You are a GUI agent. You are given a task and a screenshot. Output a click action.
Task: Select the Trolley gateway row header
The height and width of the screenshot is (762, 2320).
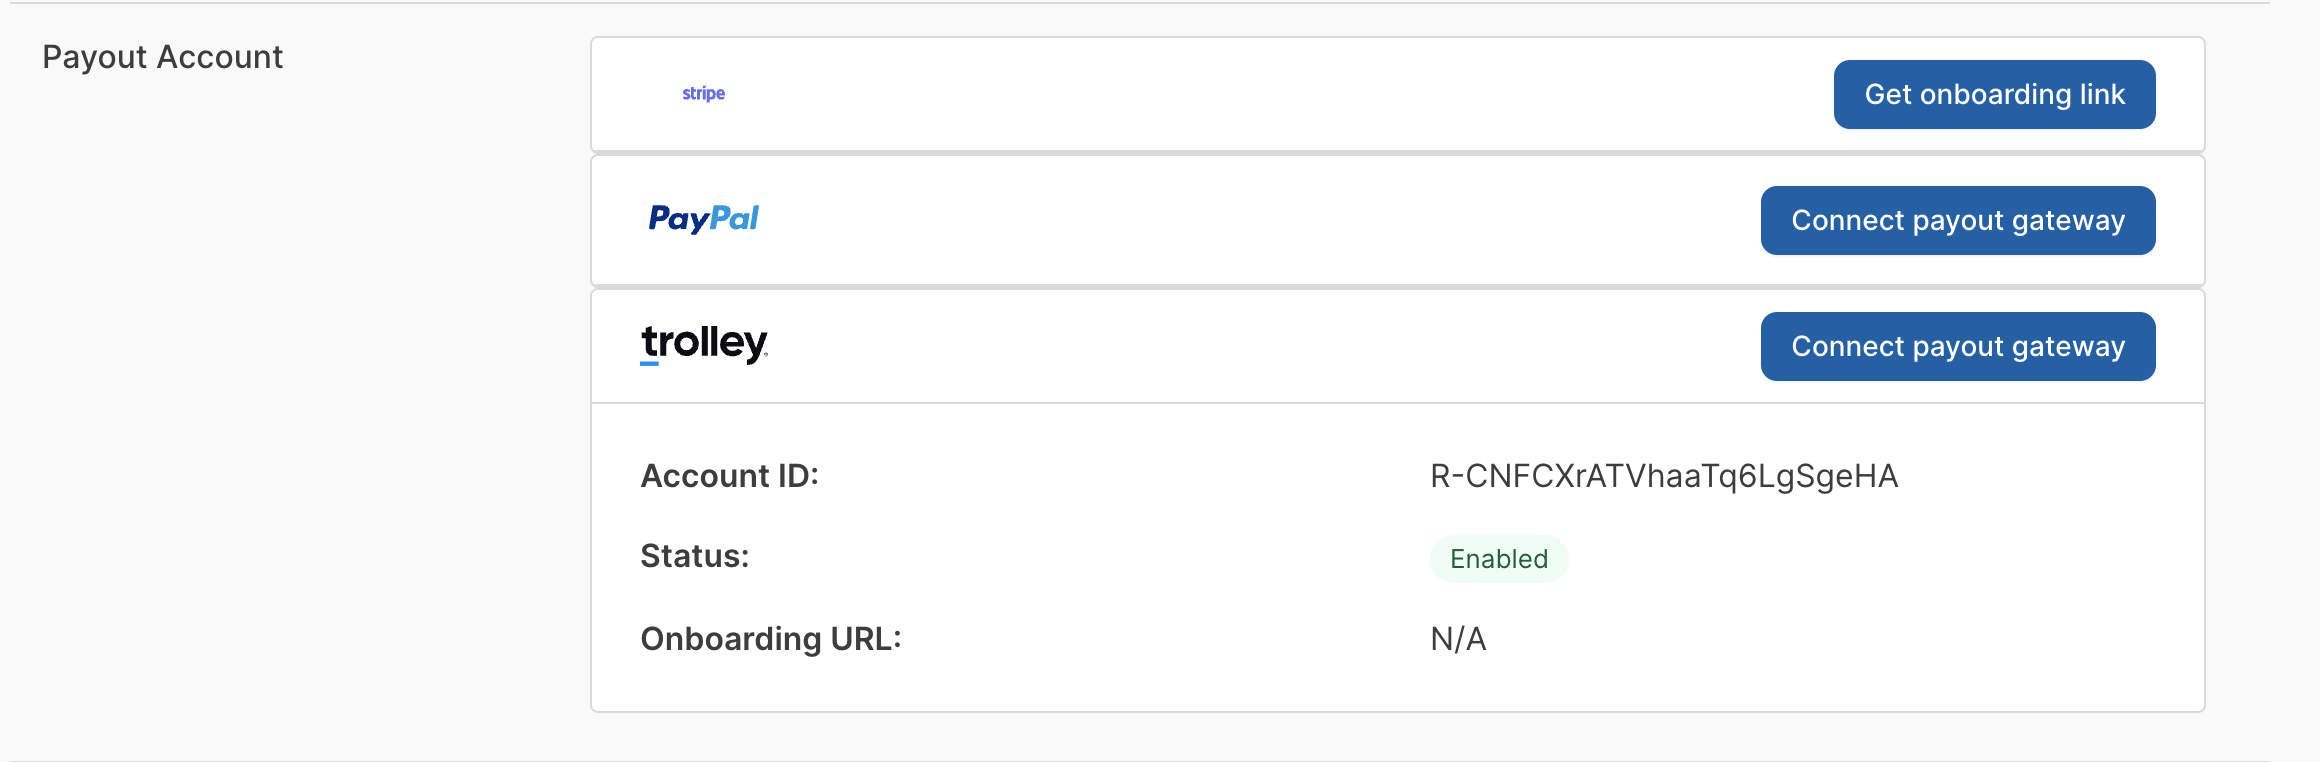point(1200,346)
